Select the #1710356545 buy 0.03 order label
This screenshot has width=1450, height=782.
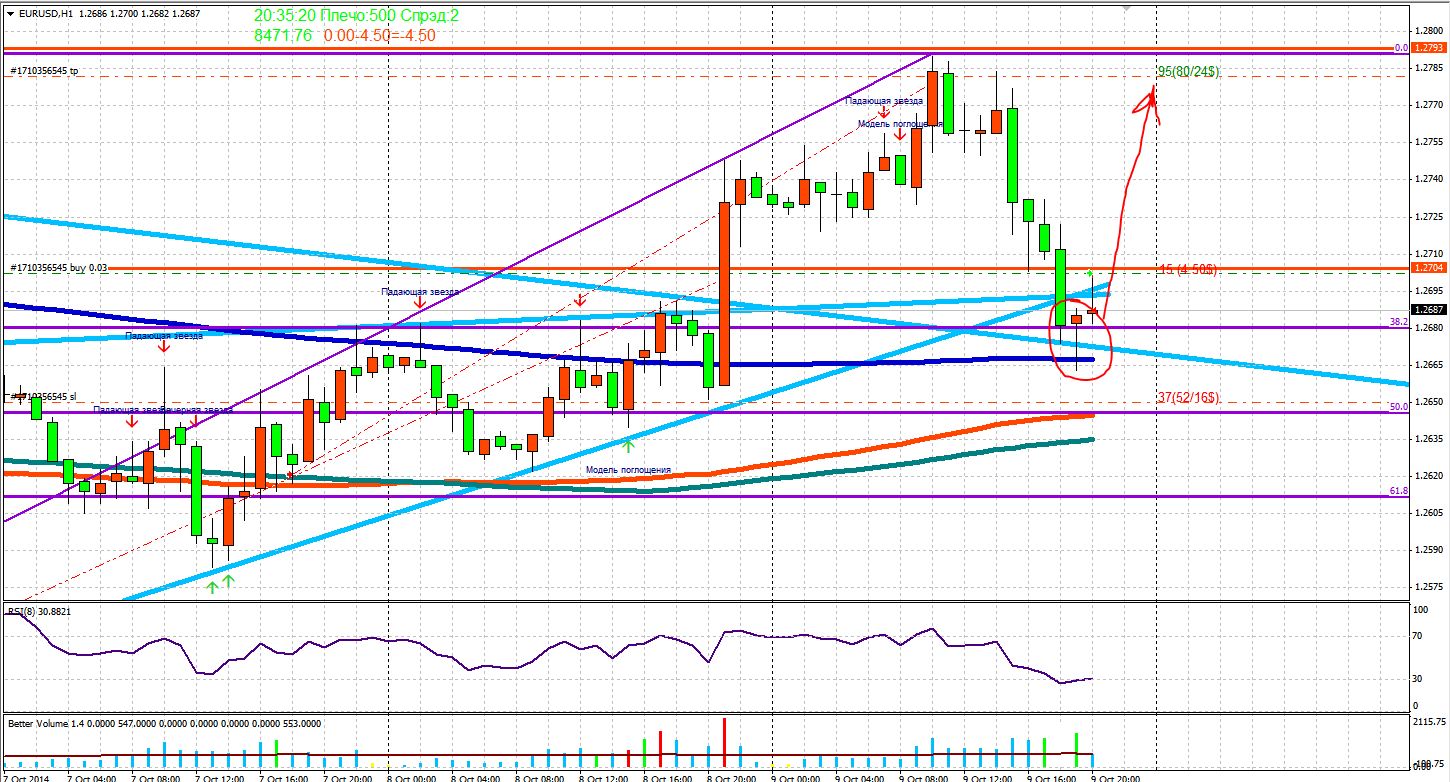tap(59, 268)
